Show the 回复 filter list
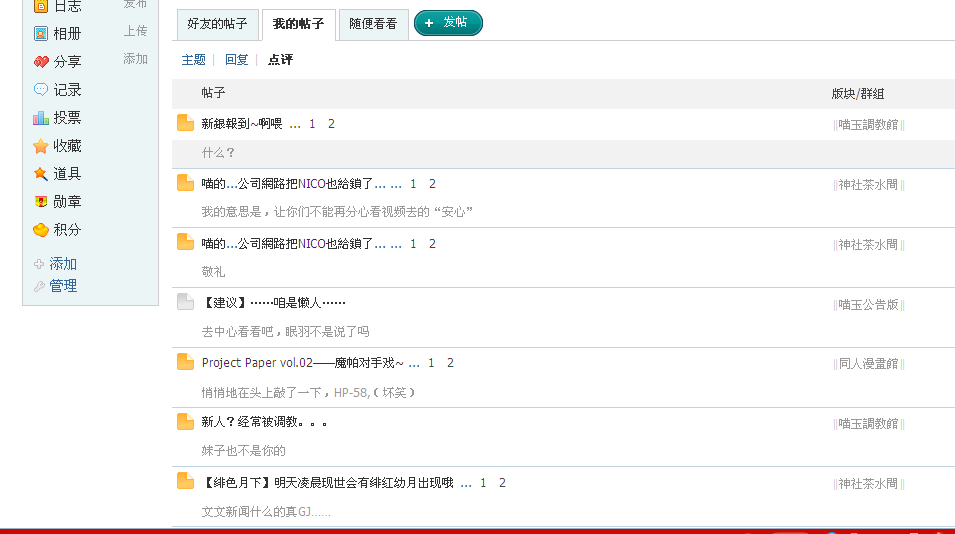955x534 pixels. 236,60
